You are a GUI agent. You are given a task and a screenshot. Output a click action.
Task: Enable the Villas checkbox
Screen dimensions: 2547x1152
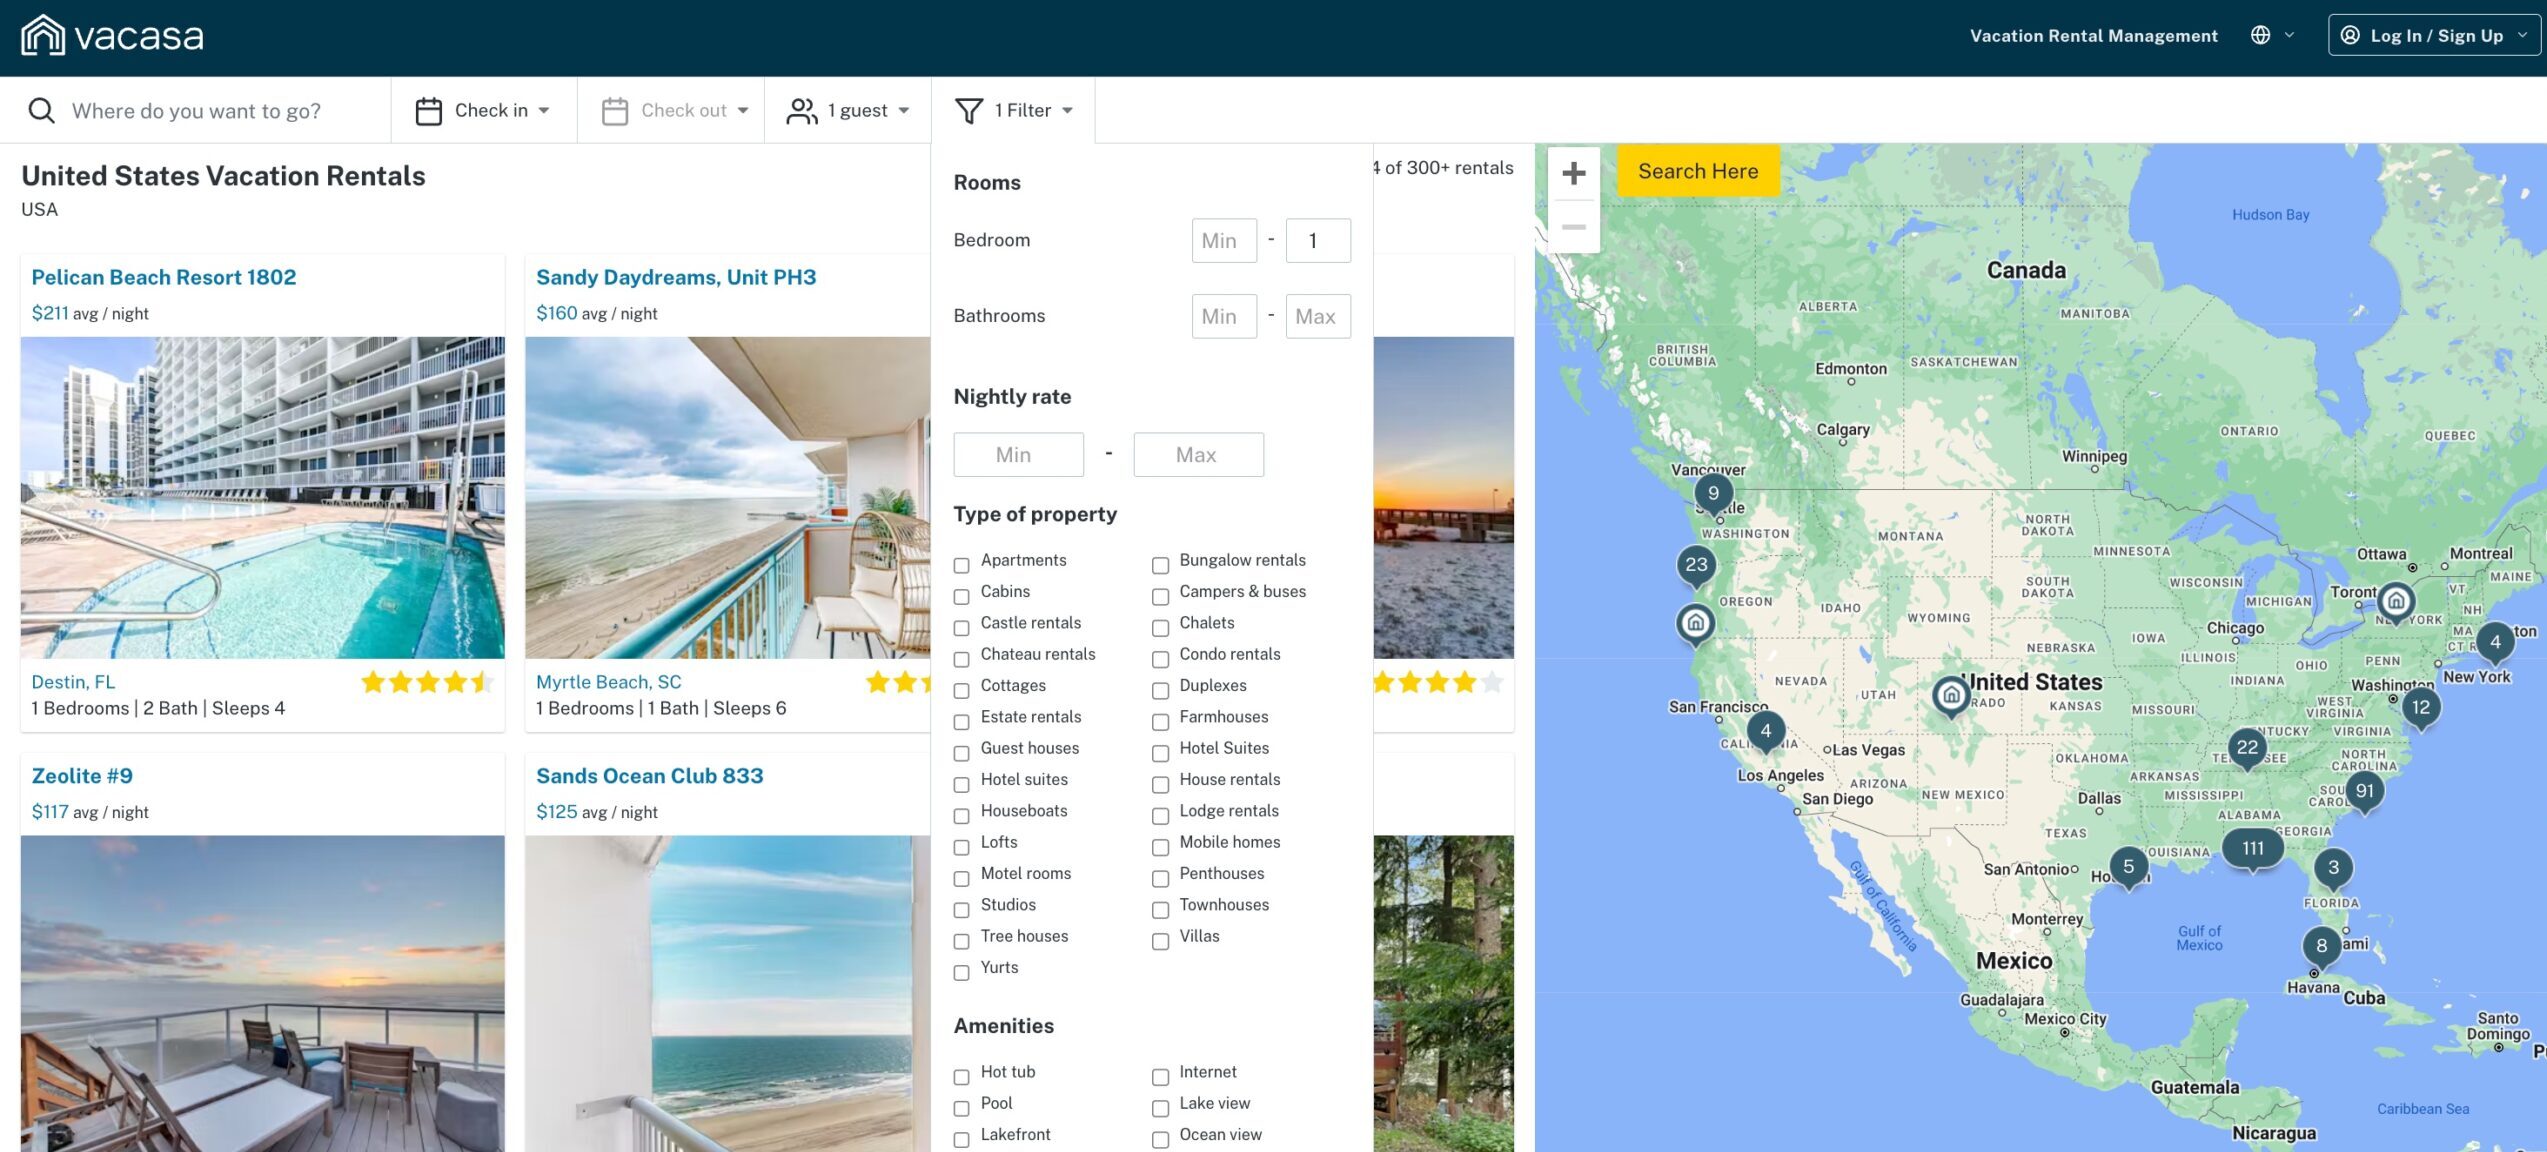(1160, 941)
